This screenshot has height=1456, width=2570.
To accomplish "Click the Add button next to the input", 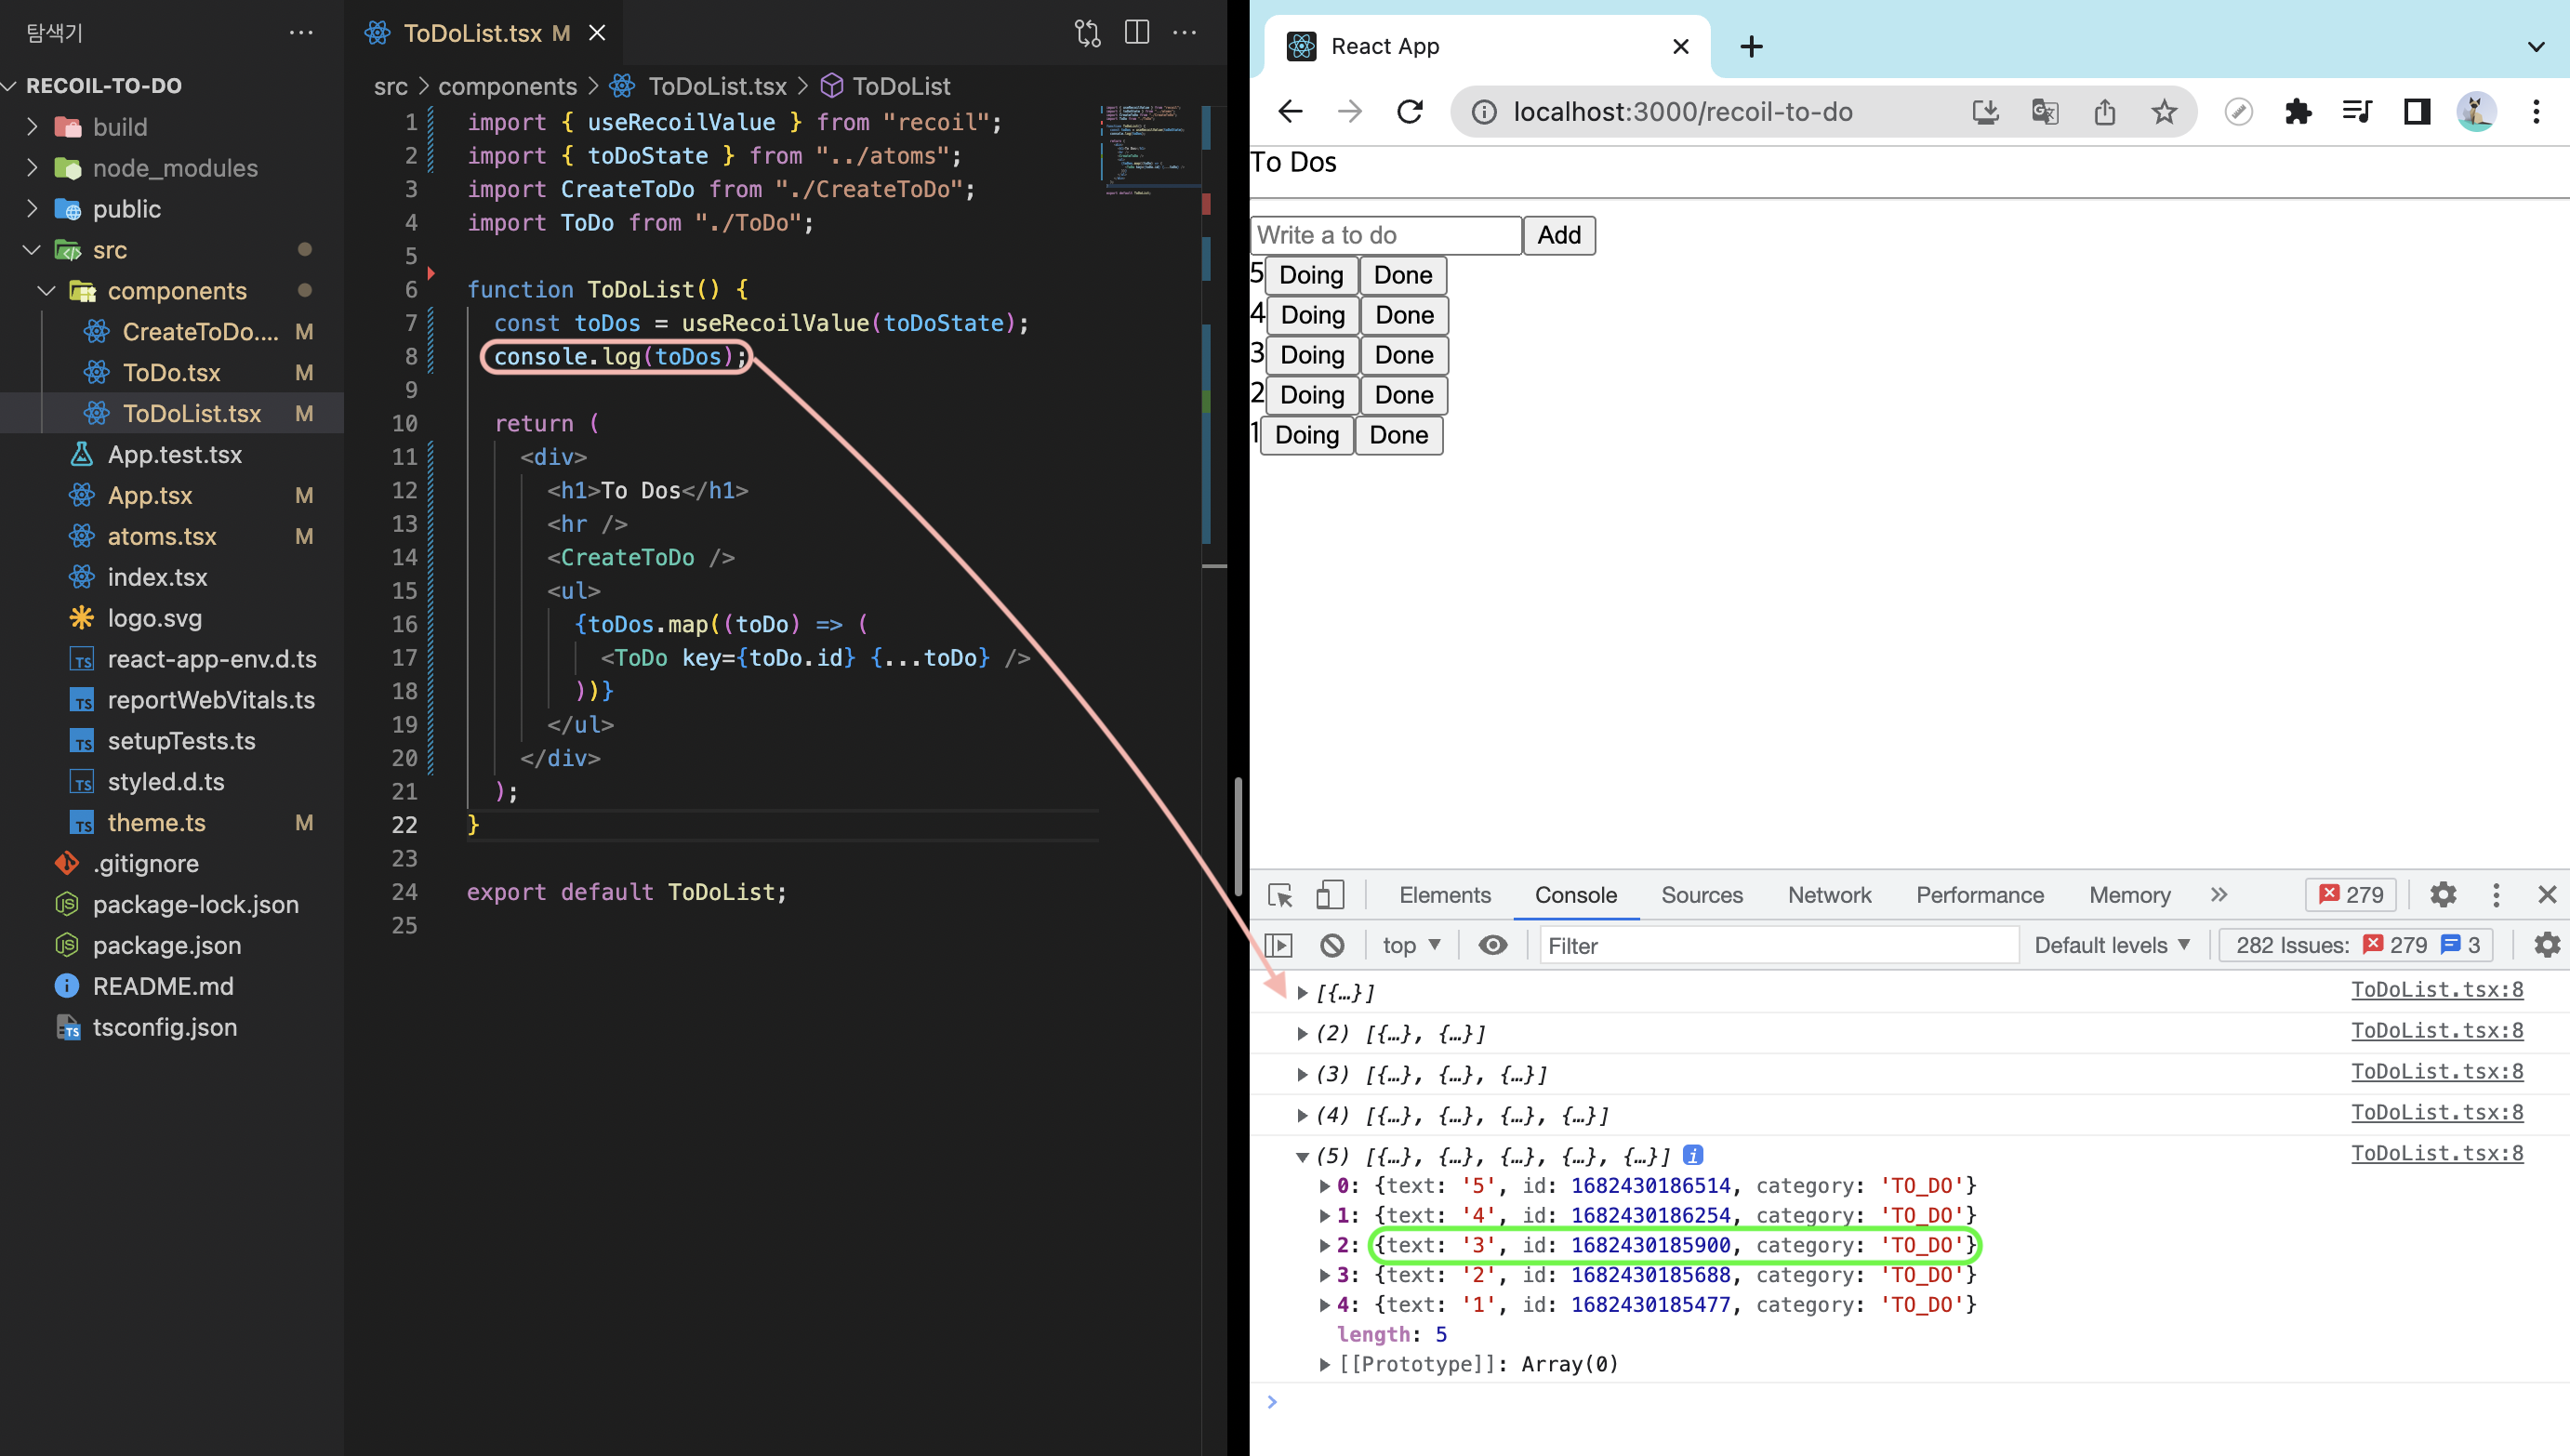I will pyautogui.click(x=1559, y=235).
